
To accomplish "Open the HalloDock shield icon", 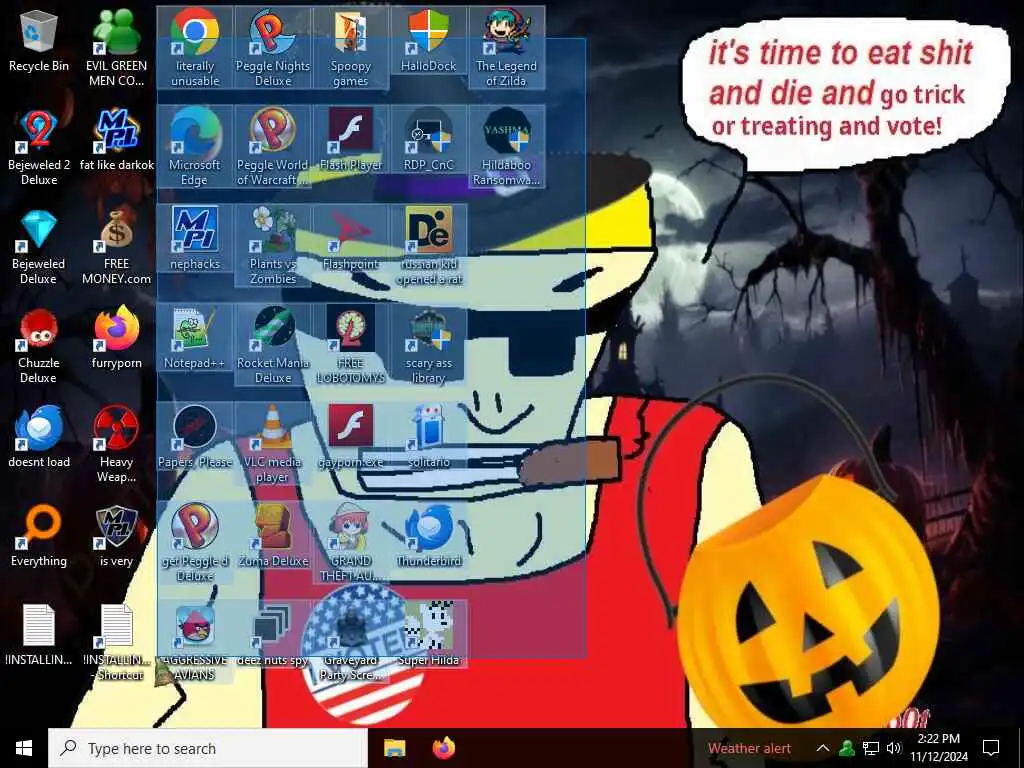I will [x=428, y=40].
